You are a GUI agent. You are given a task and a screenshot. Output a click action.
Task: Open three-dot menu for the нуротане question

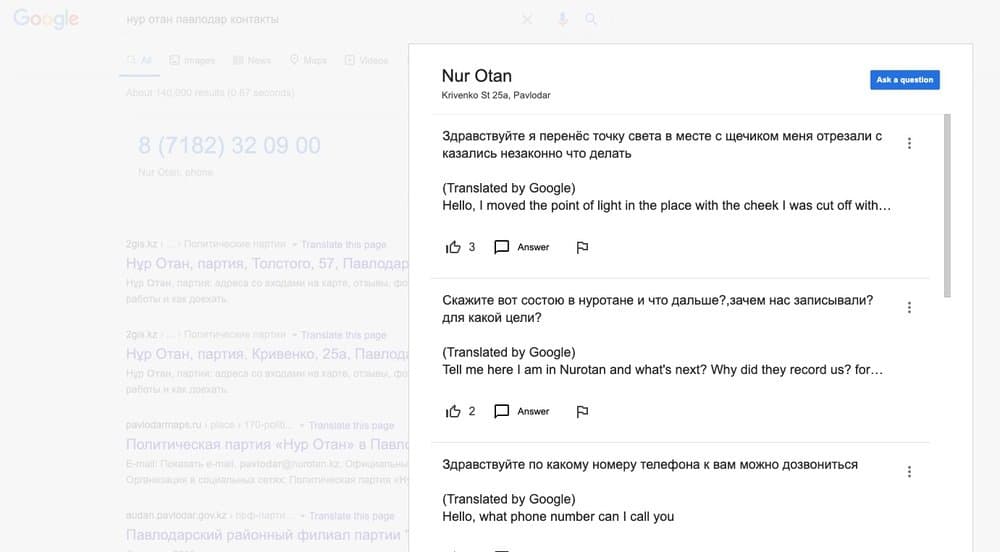pos(909,308)
